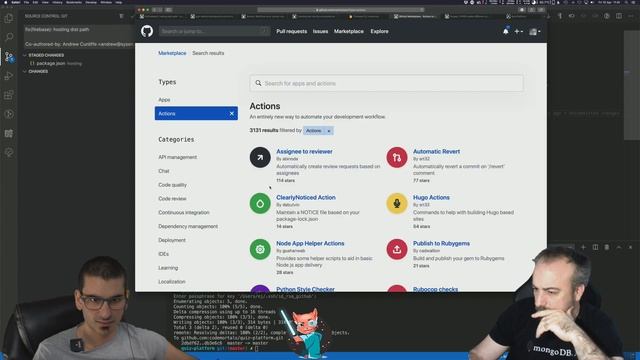
Task: Open the Node App Helper Actions link
Action: point(310,243)
